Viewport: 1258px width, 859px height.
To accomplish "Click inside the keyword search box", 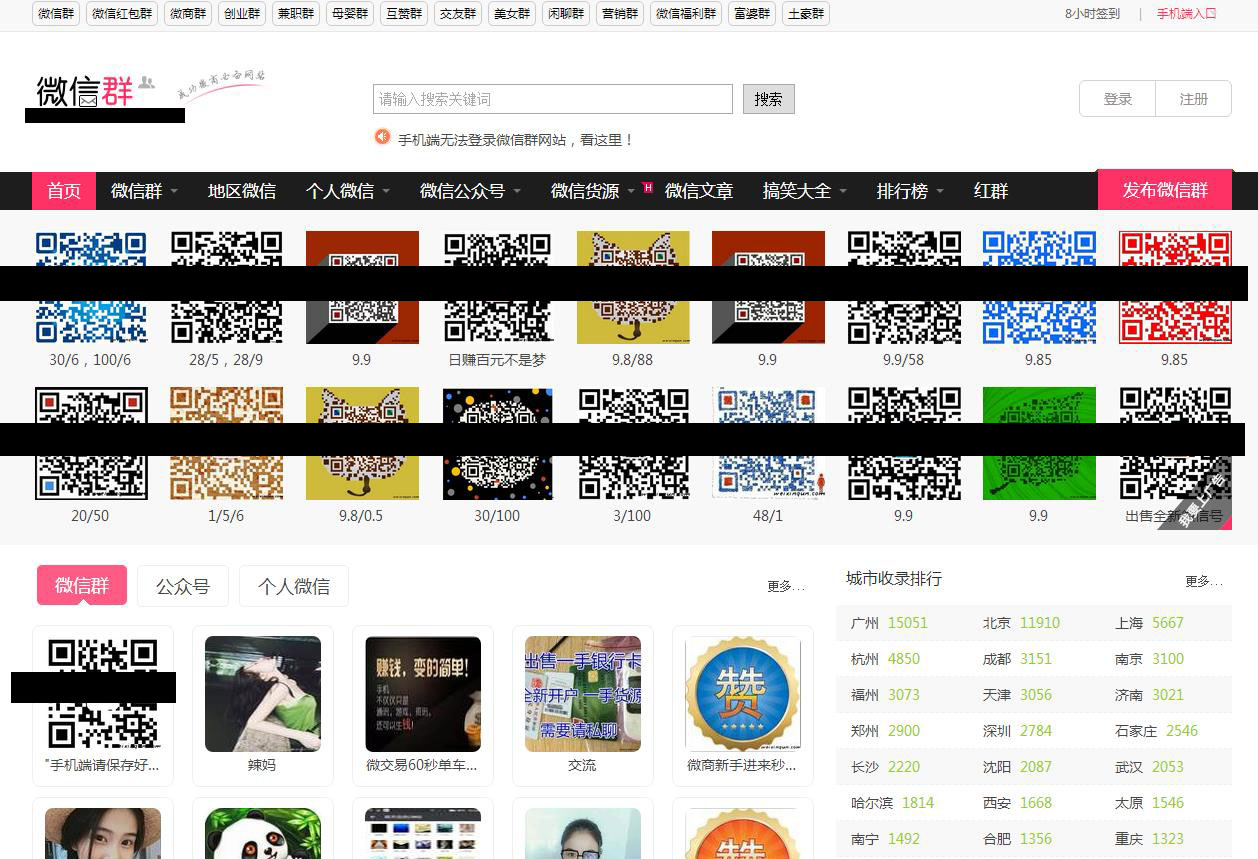I will (552, 99).
